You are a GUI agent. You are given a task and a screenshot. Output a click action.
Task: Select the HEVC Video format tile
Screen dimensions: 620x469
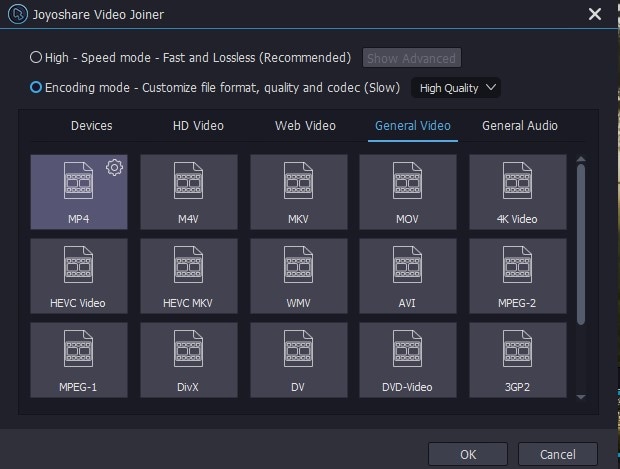pos(79,276)
